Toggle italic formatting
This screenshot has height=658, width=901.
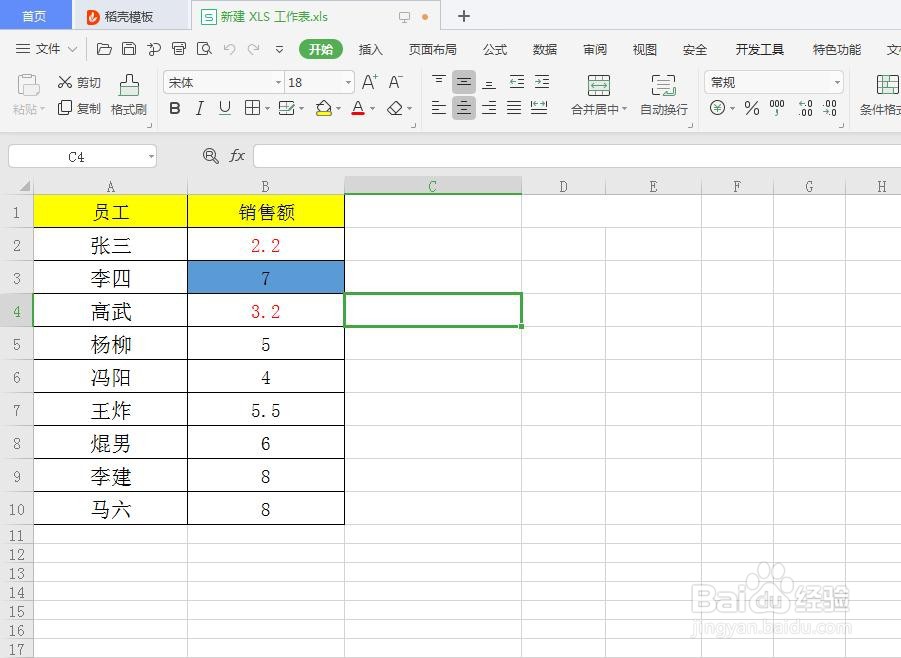(x=198, y=108)
